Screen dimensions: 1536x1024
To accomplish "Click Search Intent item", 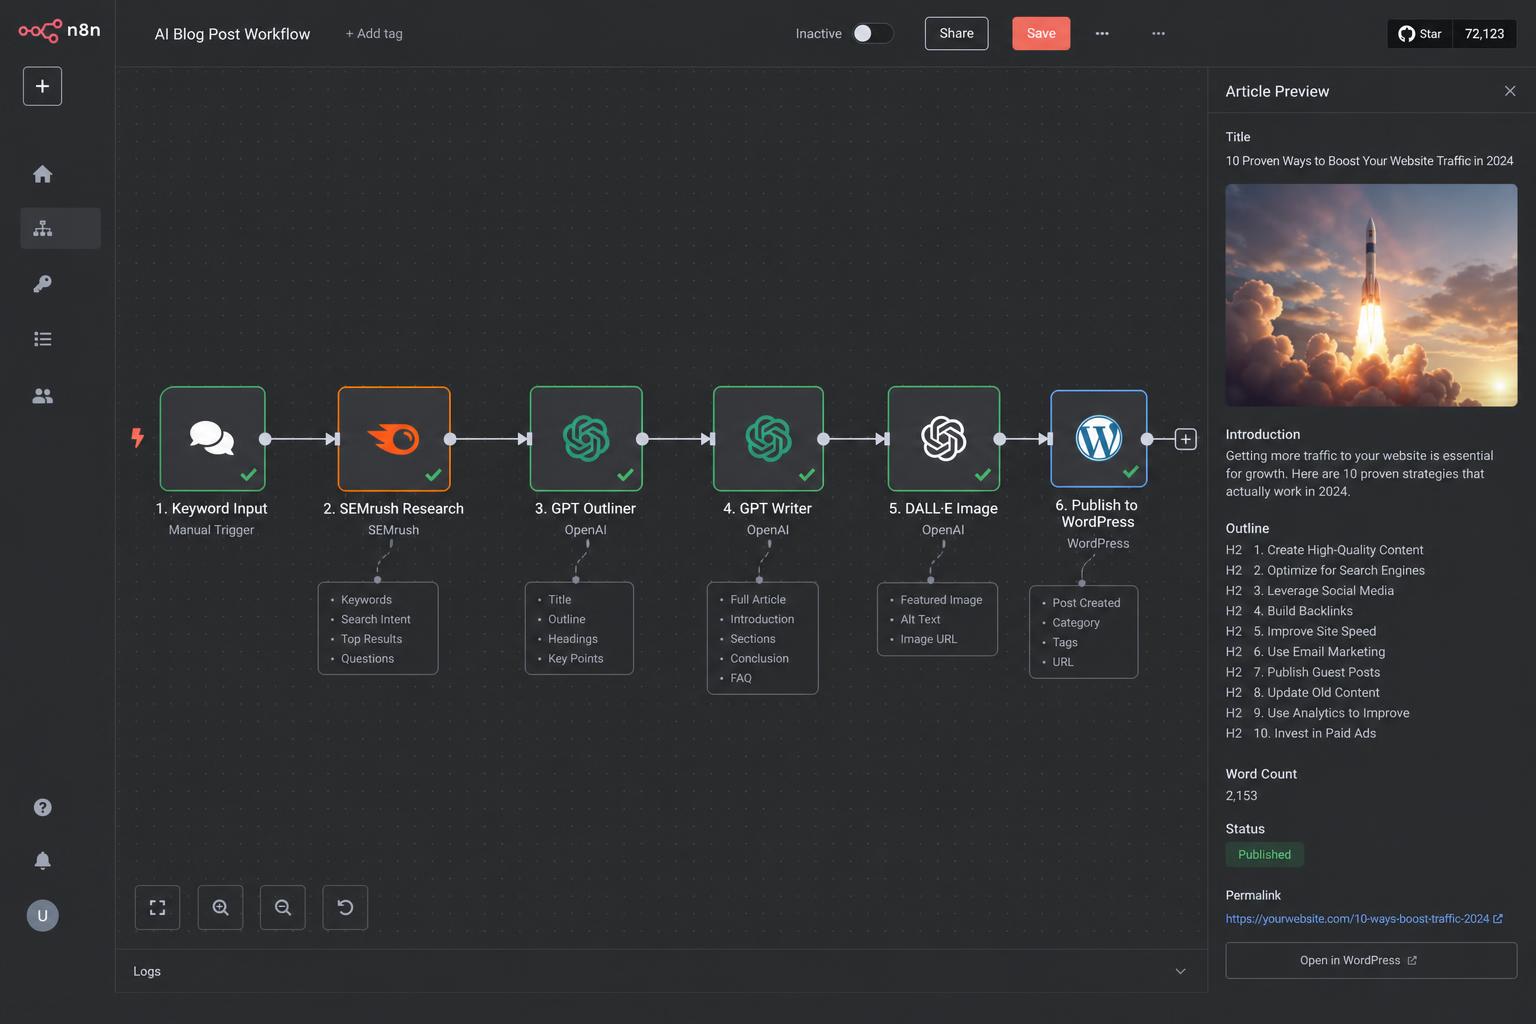I will point(375,619).
